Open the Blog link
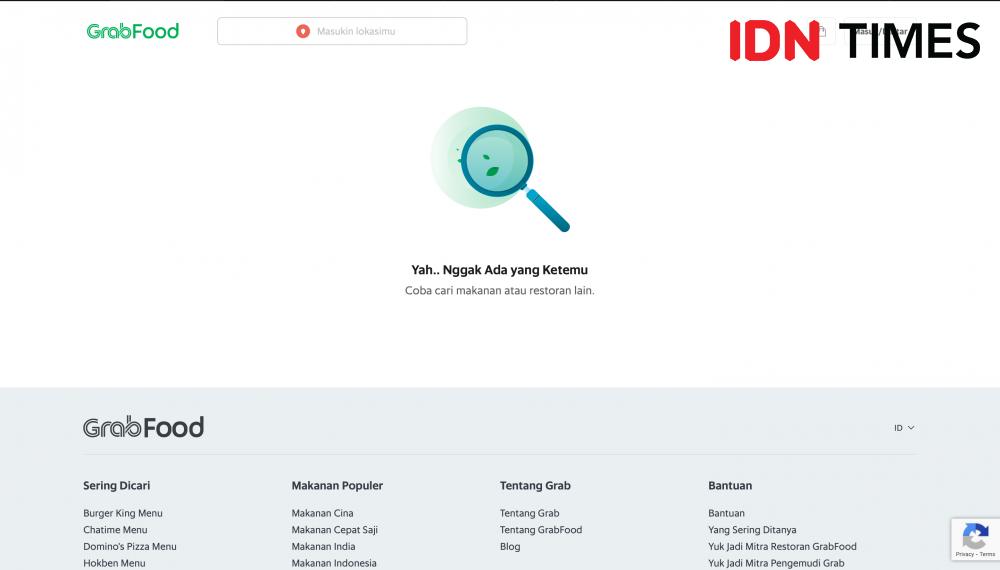 pos(510,546)
